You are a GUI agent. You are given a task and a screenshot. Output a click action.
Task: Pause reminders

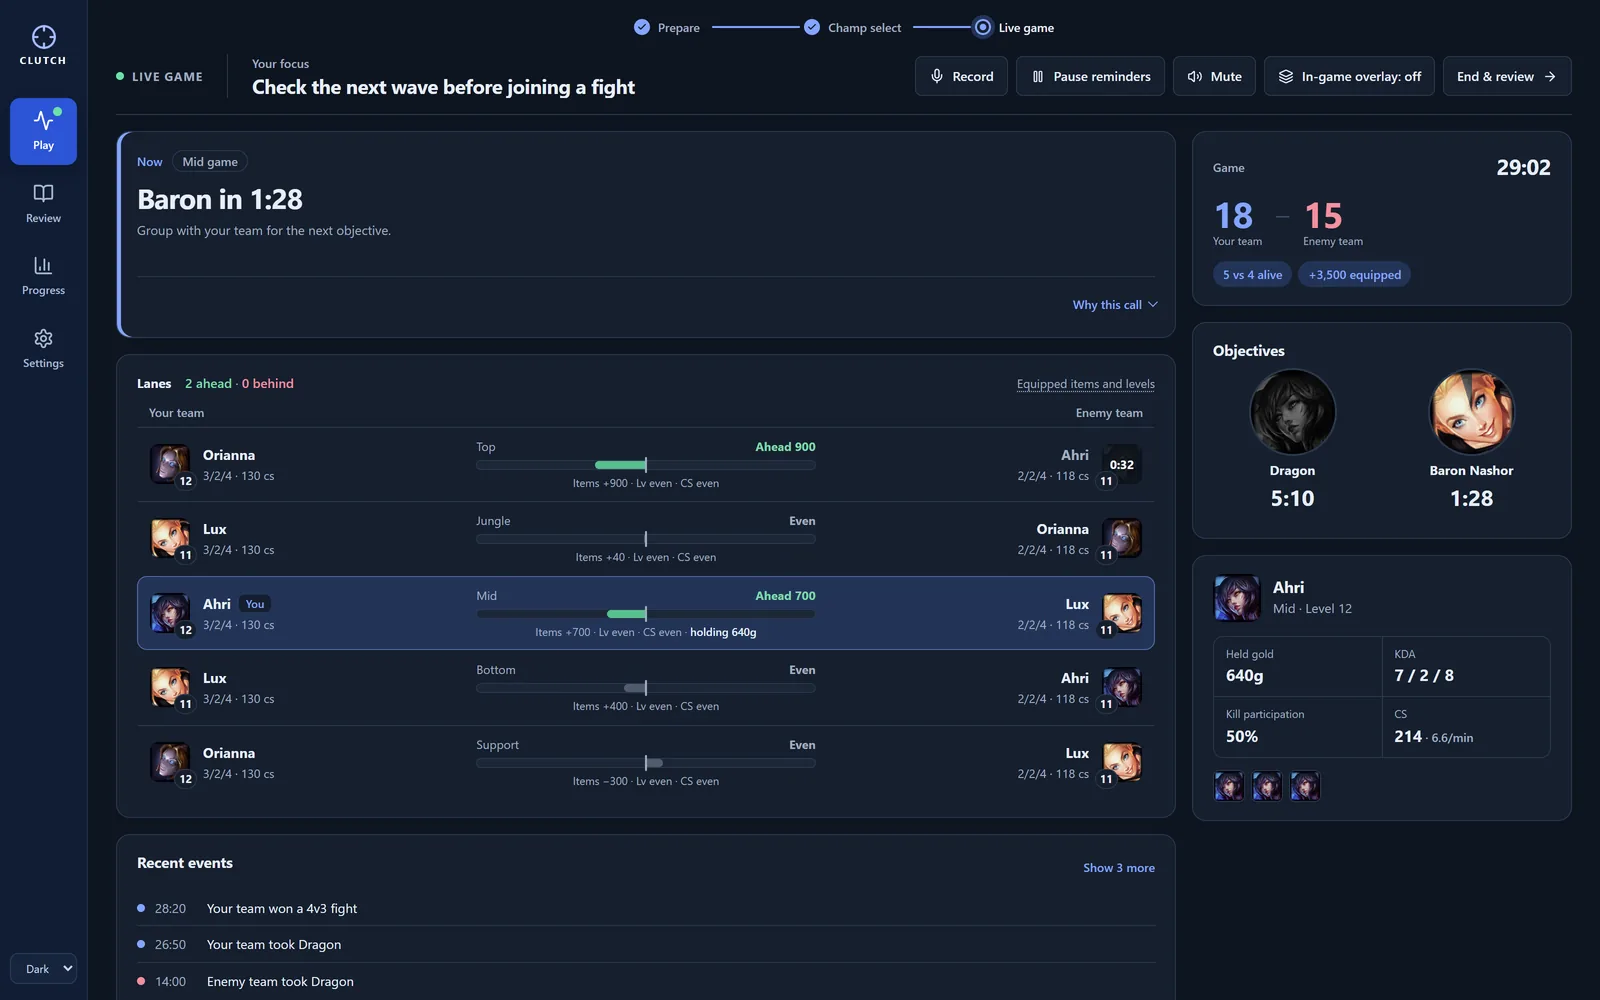[x=1090, y=76]
